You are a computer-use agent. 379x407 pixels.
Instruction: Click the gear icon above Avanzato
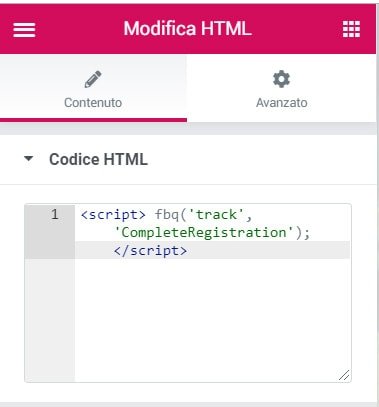click(281, 79)
